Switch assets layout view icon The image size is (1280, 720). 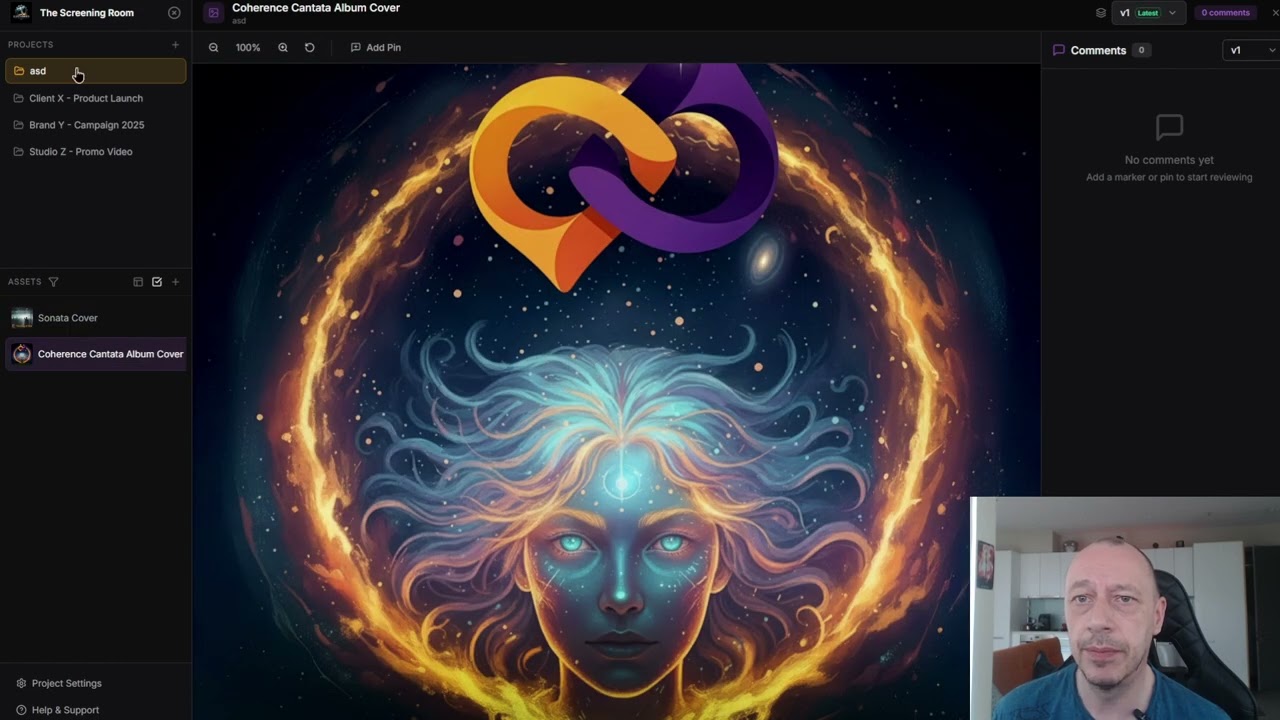[x=138, y=282]
